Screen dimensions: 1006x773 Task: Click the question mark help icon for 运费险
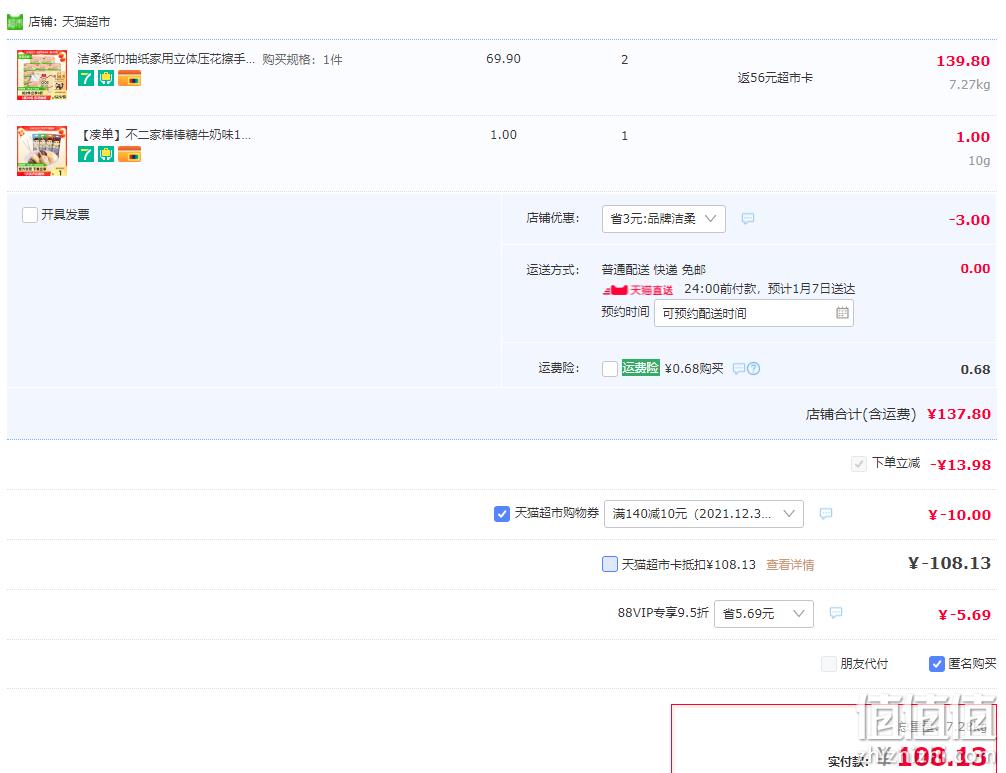(x=754, y=368)
